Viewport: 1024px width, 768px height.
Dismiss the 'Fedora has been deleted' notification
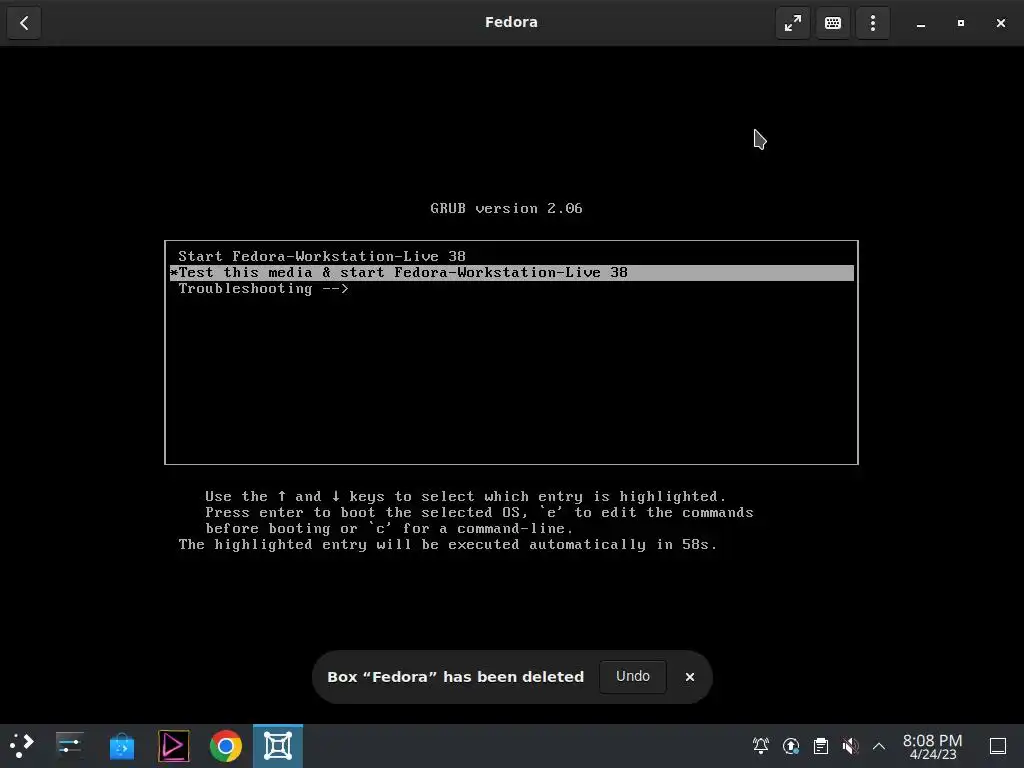click(690, 677)
